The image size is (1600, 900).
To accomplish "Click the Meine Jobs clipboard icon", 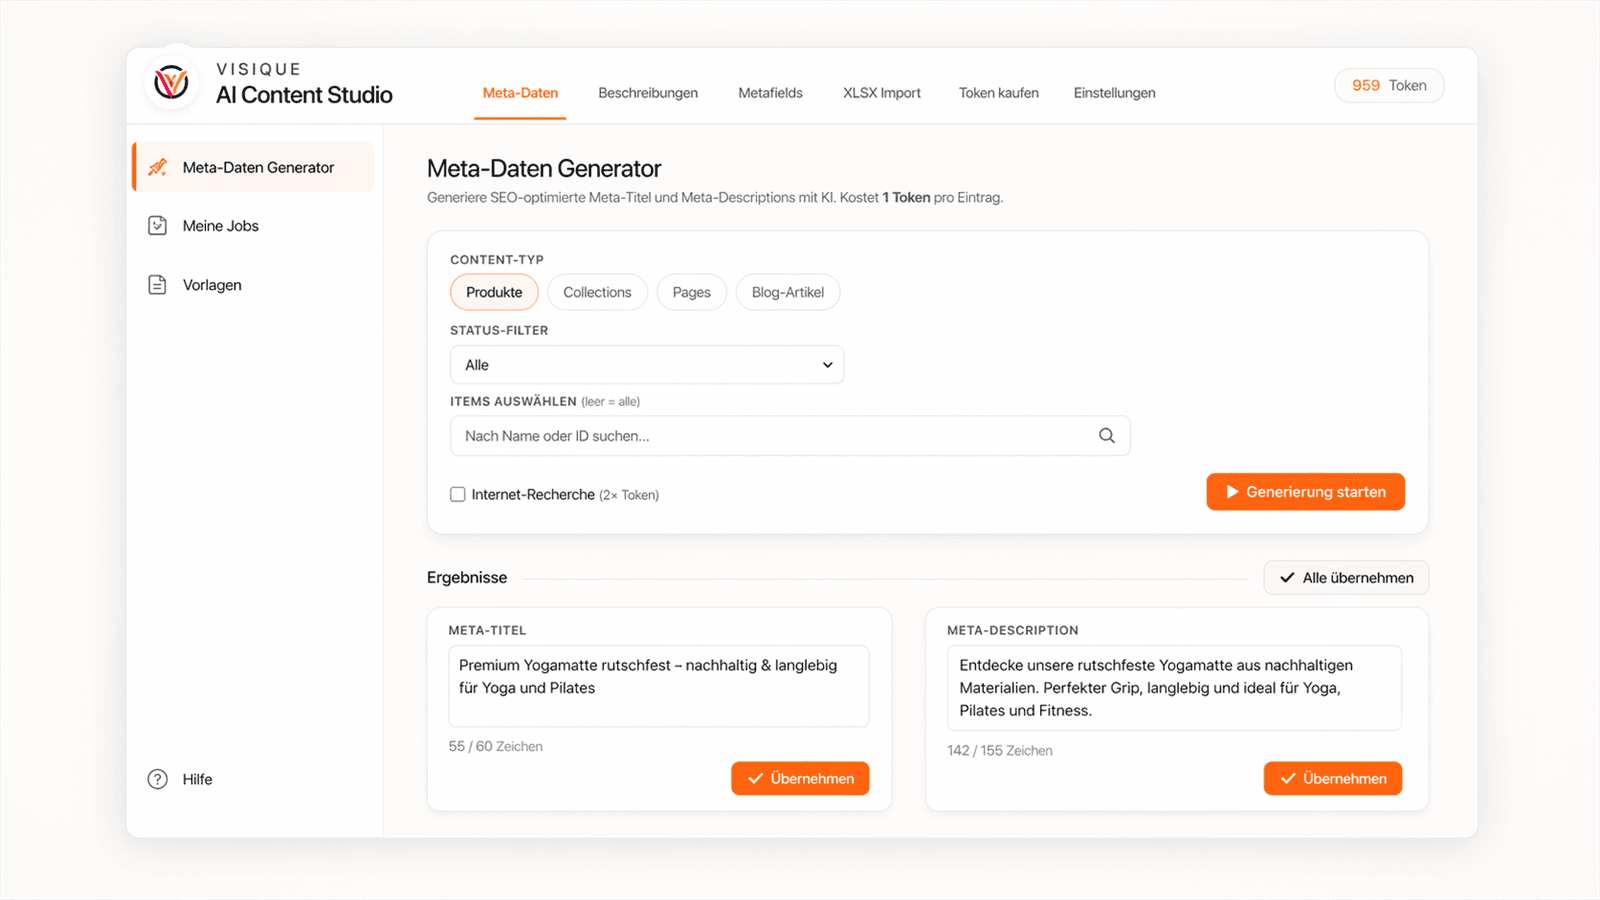I will pos(157,226).
